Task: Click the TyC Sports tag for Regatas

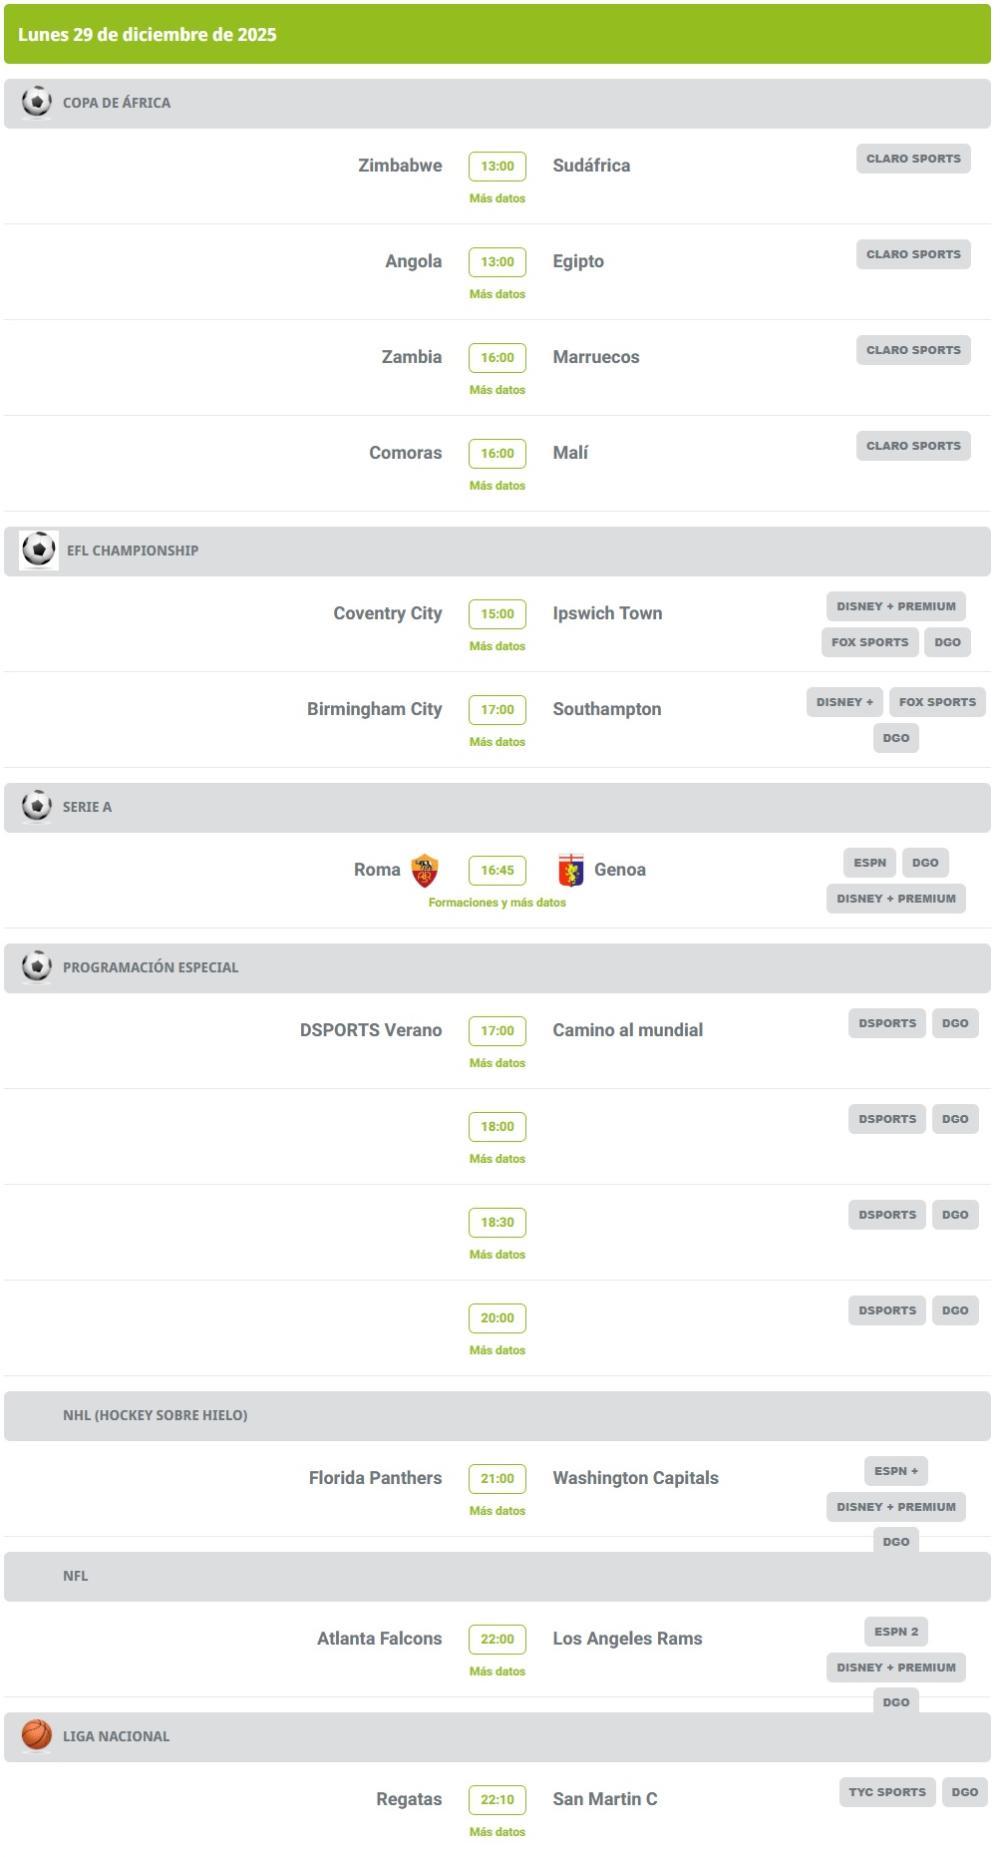Action: coord(887,1791)
